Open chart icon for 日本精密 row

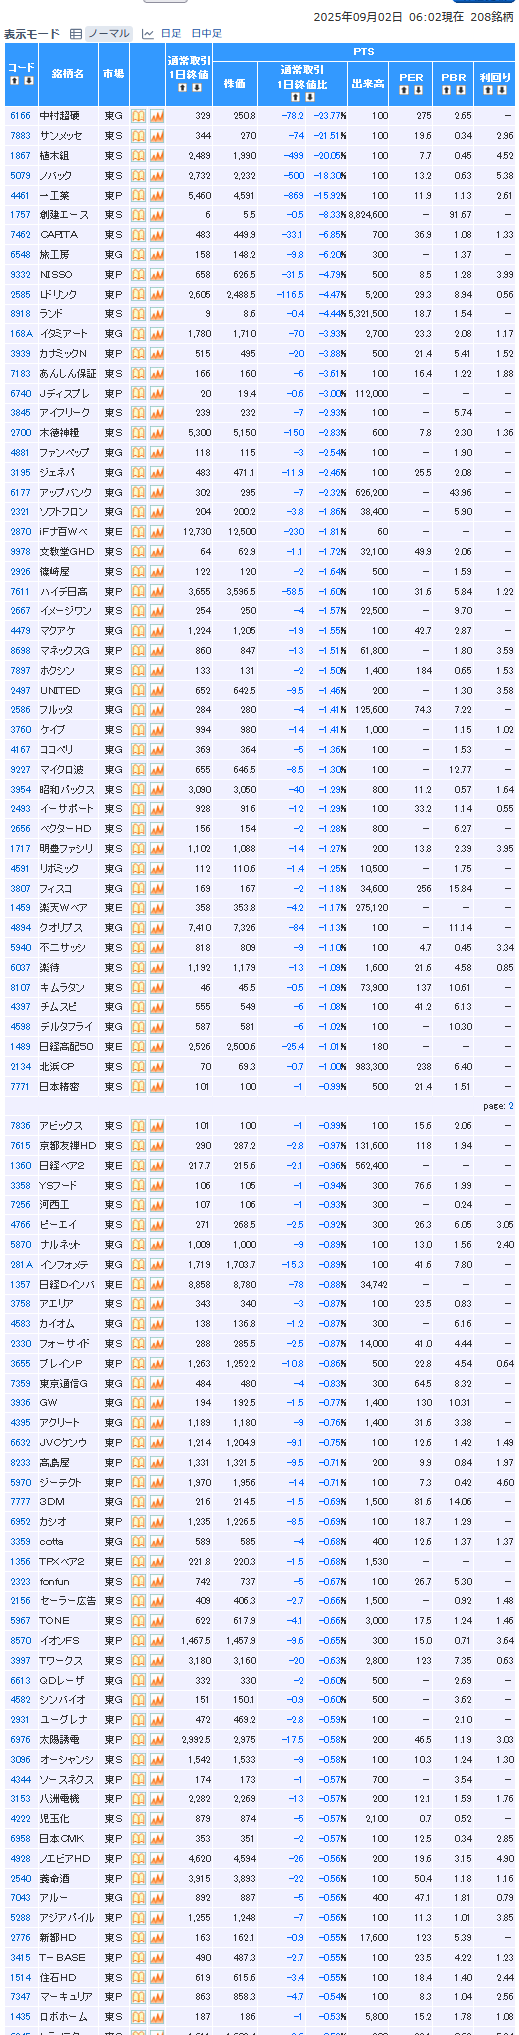(x=157, y=1087)
